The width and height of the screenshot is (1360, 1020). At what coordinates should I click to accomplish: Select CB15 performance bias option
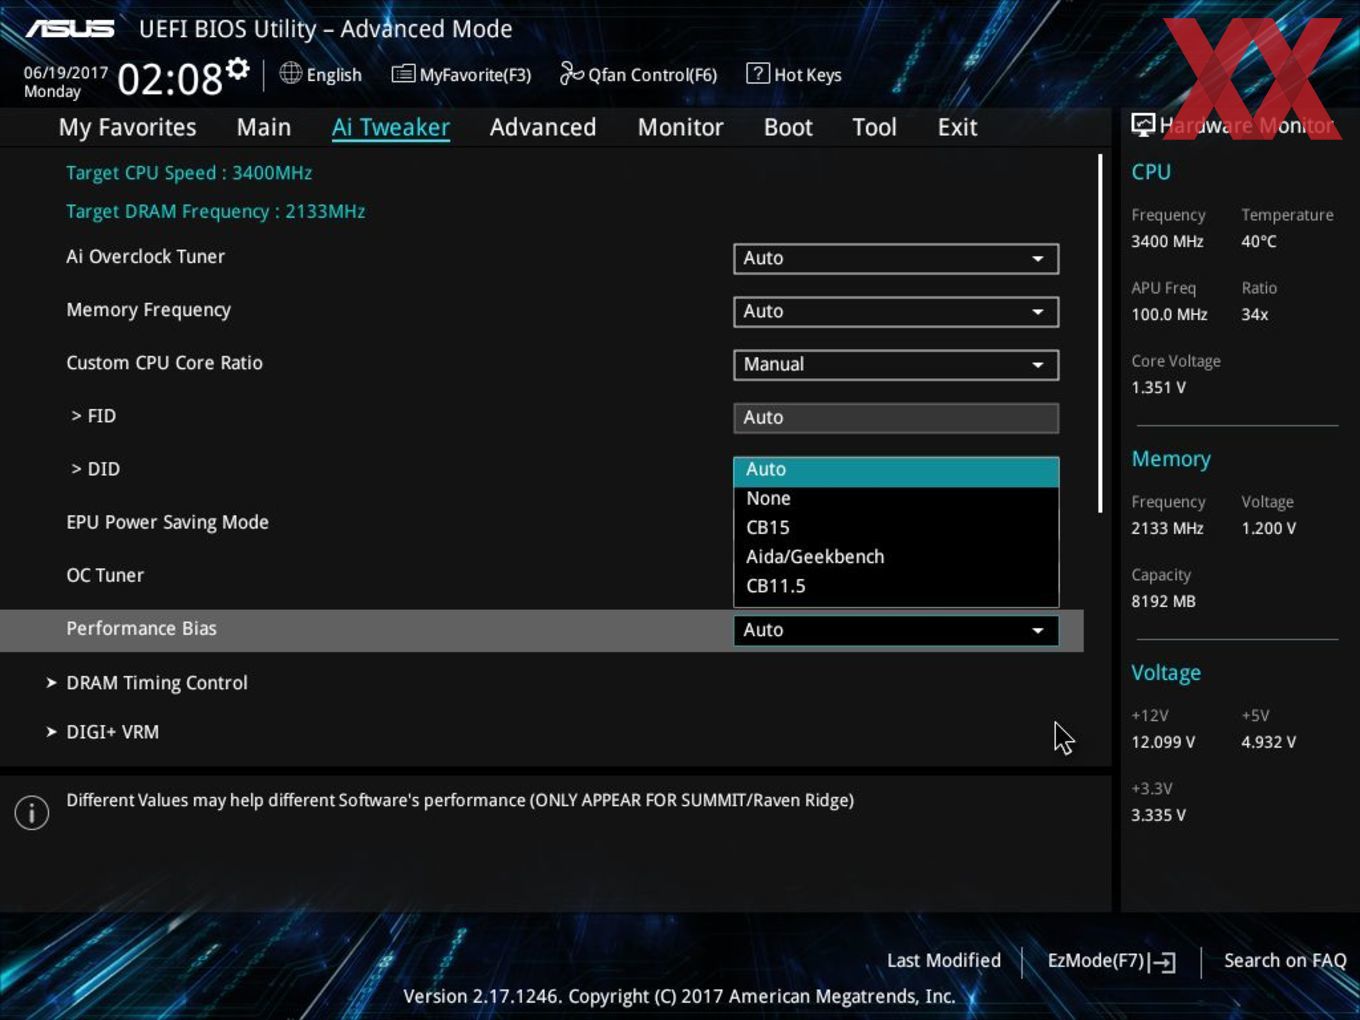point(896,527)
